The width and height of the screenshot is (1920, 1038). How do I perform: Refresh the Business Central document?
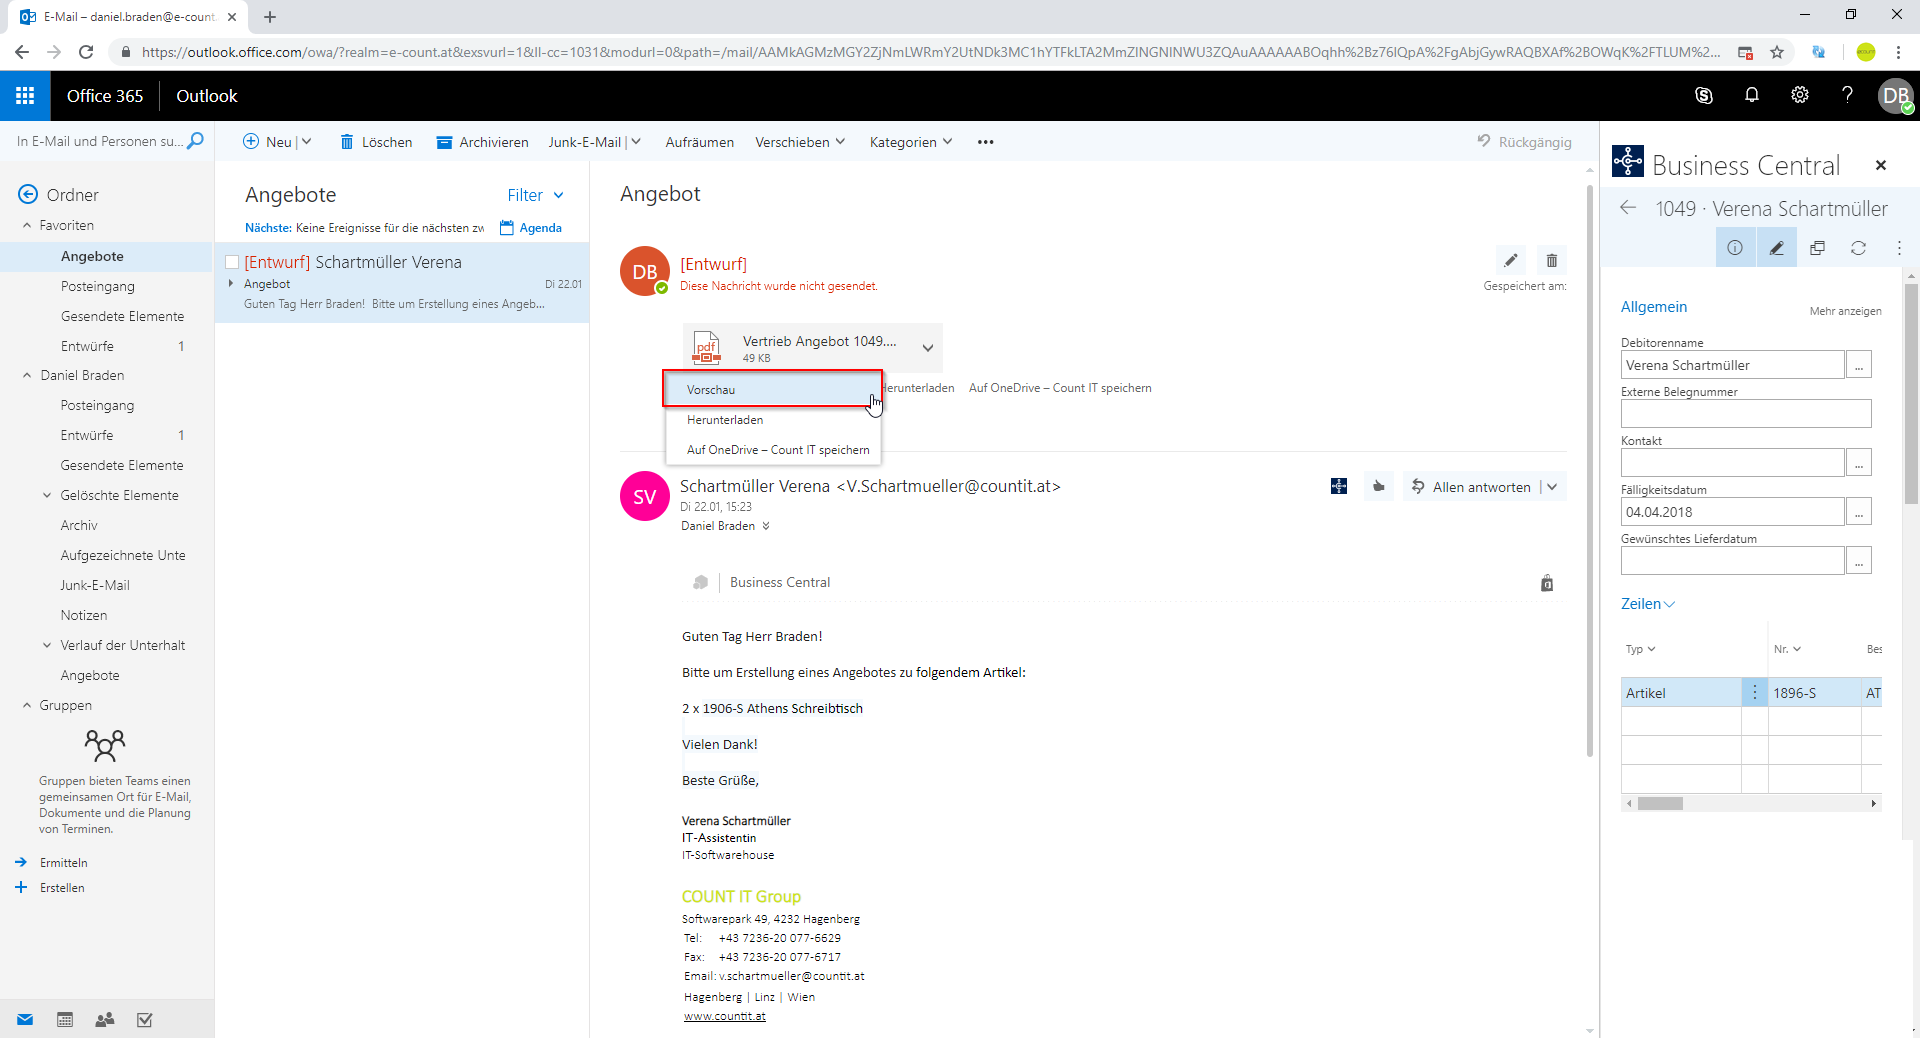1858,248
